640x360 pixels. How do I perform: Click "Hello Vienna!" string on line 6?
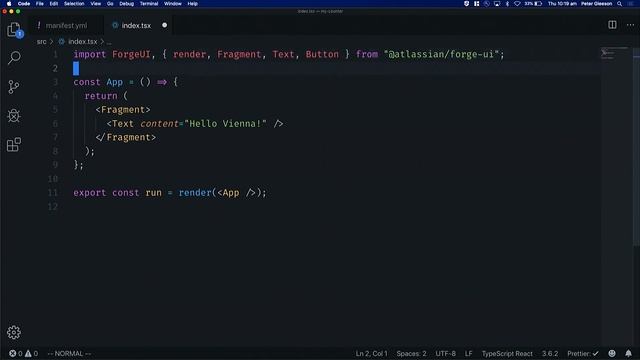tap(225, 124)
